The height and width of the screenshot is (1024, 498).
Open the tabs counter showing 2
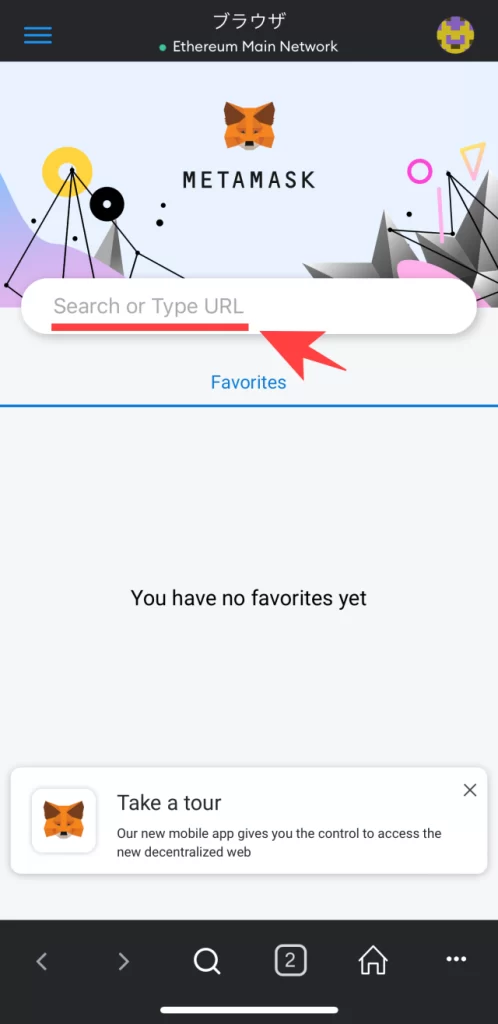[290, 961]
